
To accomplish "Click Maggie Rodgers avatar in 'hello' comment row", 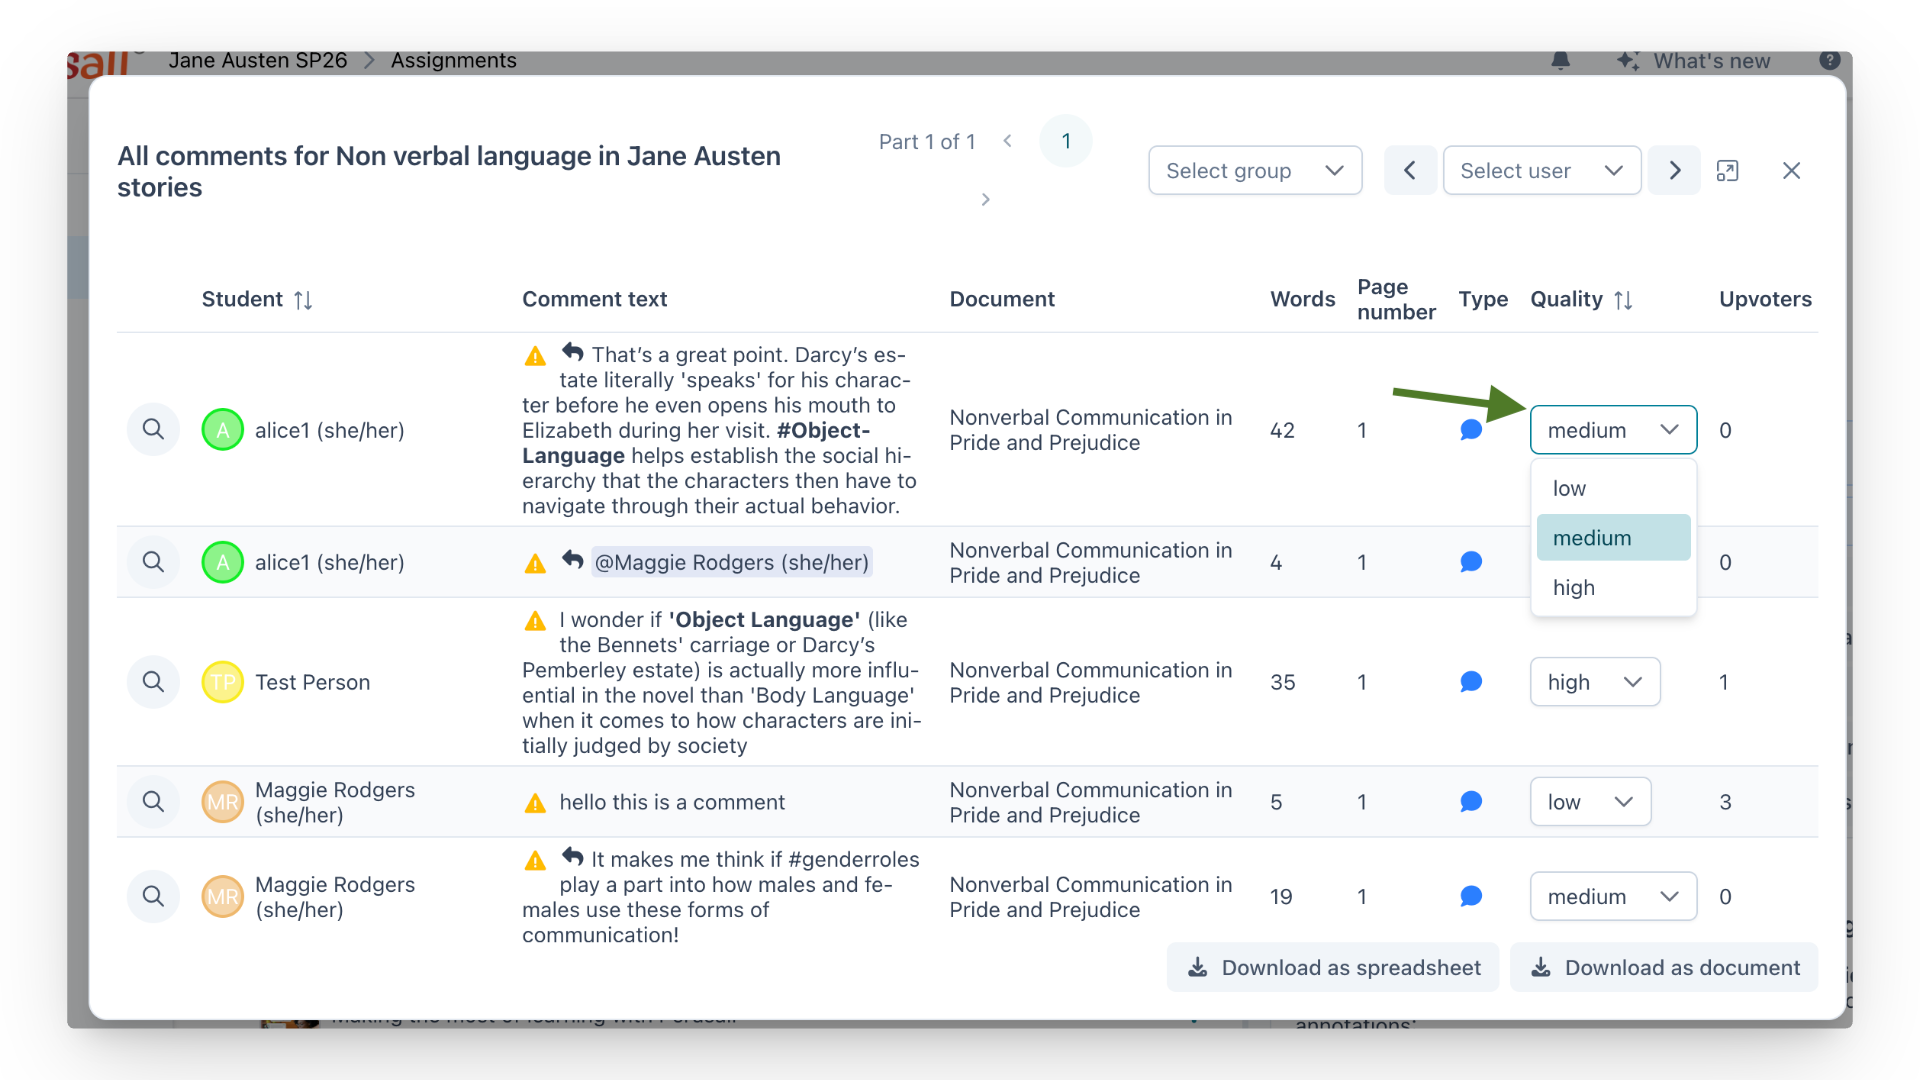I will click(x=223, y=802).
